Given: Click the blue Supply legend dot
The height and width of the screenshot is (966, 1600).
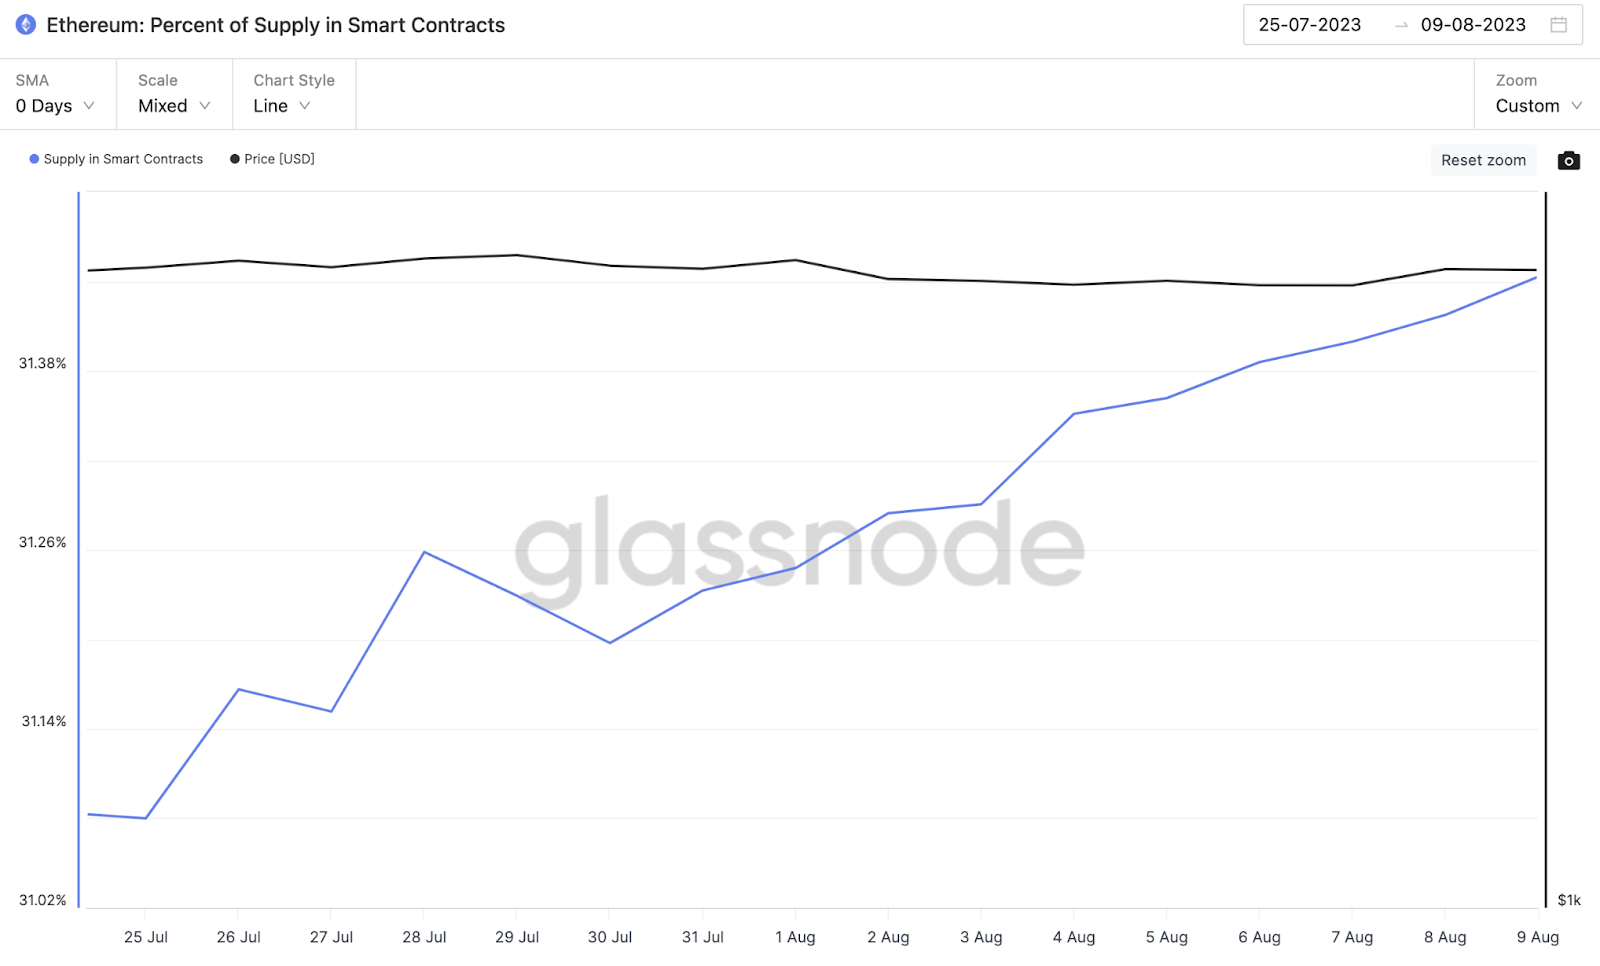Looking at the screenshot, I should click(34, 159).
